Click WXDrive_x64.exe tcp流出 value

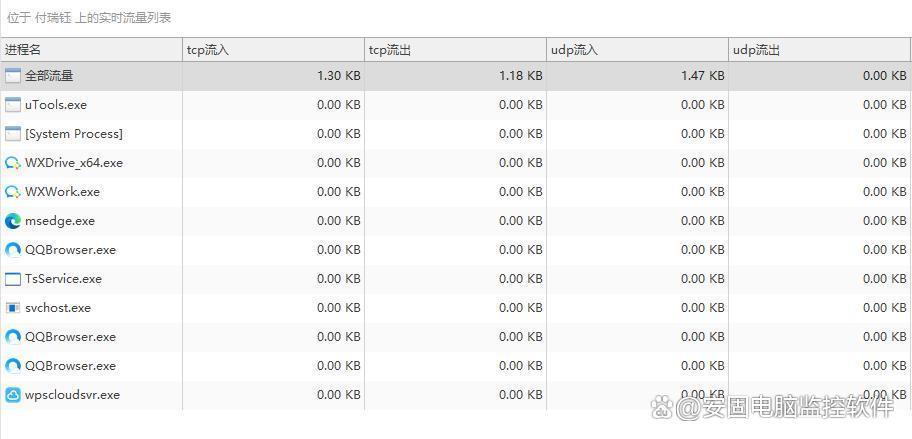521,163
